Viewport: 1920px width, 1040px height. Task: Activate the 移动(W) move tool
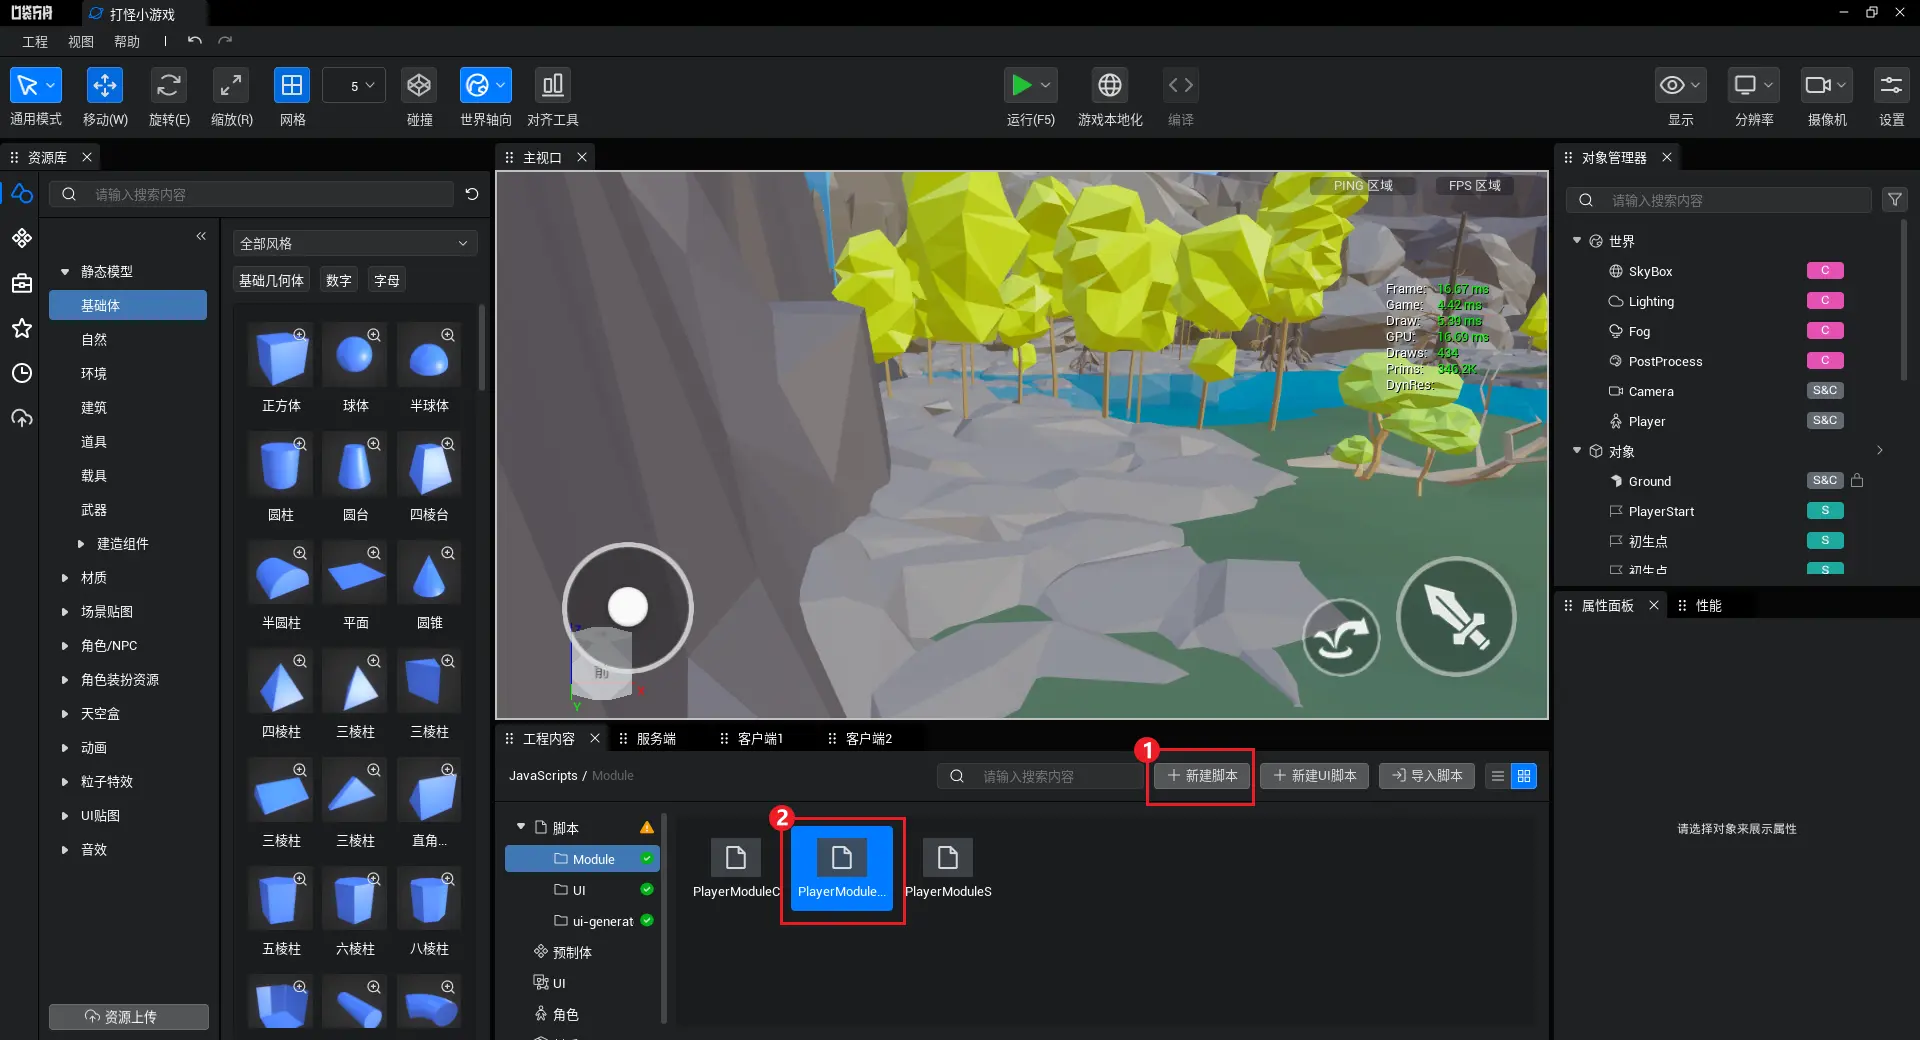coord(105,85)
